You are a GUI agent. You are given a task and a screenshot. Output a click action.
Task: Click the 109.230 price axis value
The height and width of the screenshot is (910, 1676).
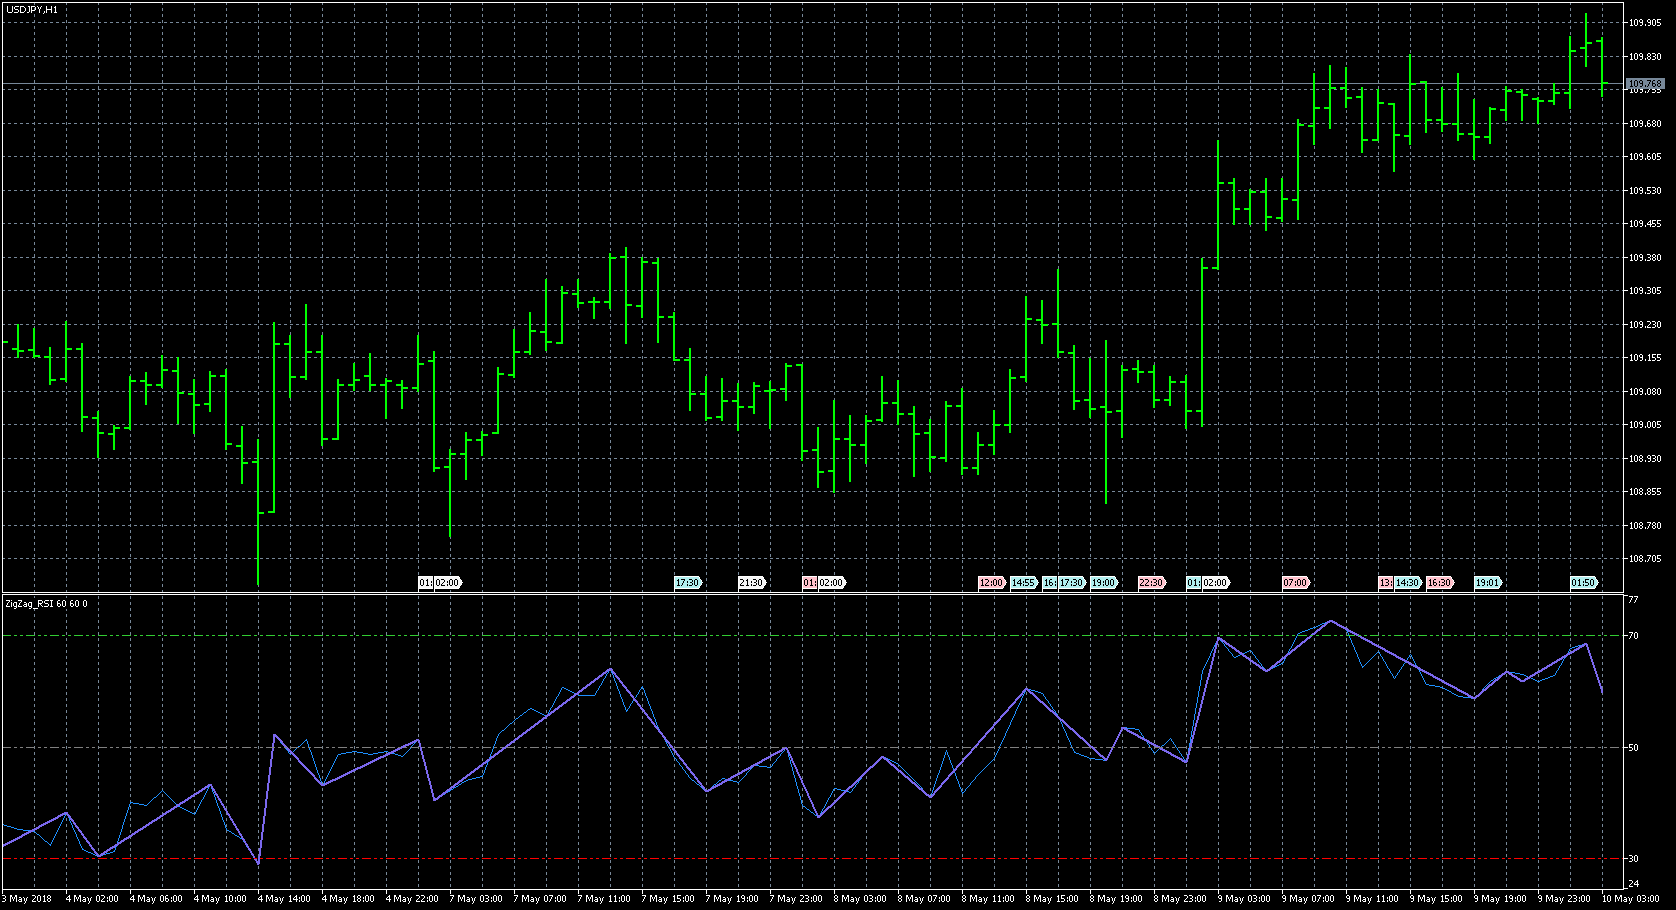(1645, 325)
